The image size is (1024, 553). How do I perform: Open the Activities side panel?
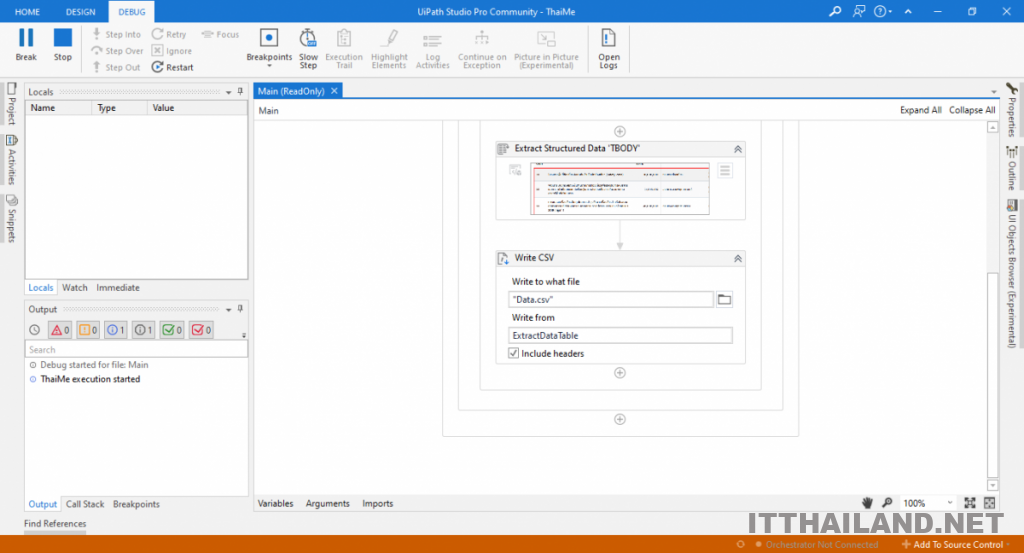tap(11, 159)
